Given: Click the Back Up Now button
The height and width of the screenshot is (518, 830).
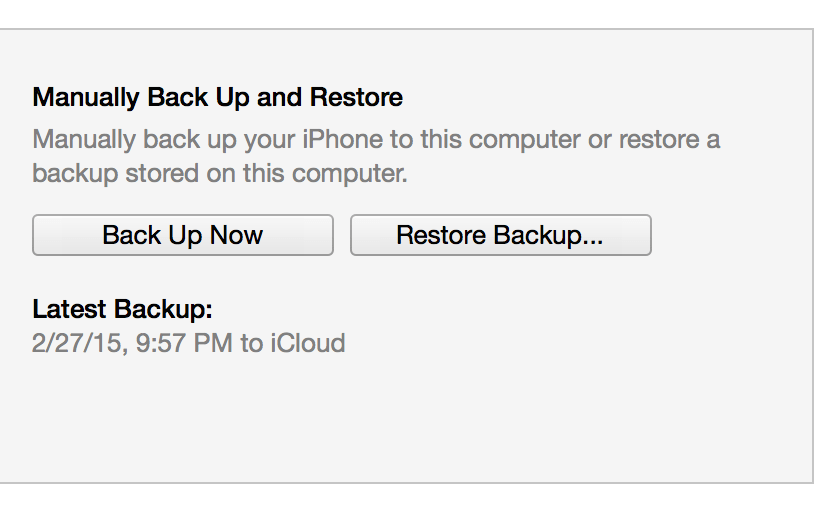Looking at the screenshot, I should coord(182,235).
